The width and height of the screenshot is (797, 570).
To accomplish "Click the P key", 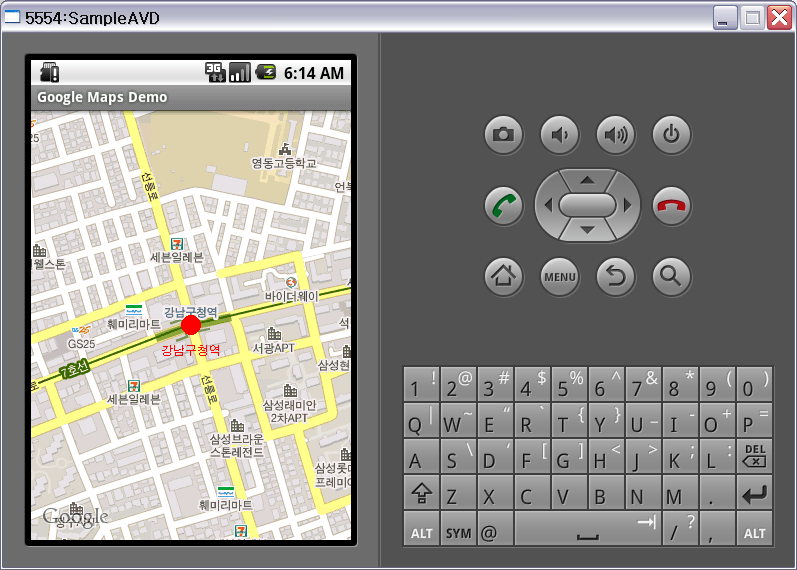I will 754,420.
